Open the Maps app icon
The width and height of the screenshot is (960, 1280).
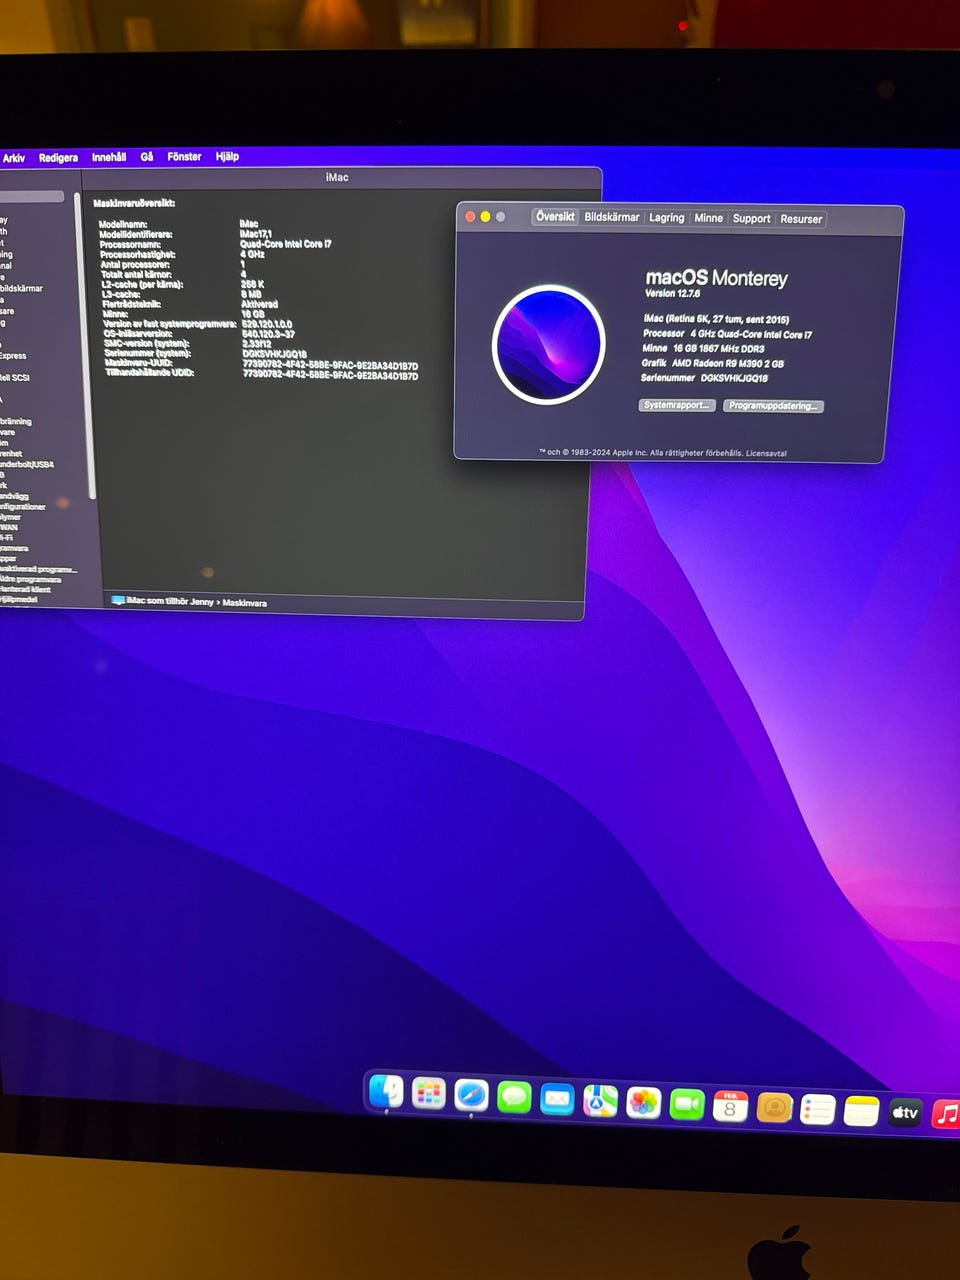pos(600,1101)
